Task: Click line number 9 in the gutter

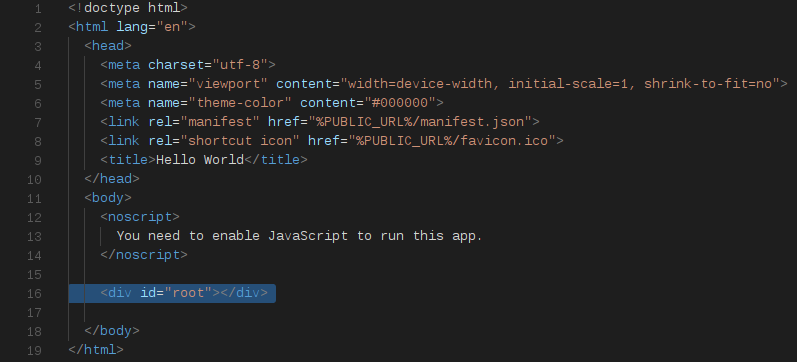Action: pyautogui.click(x=39, y=161)
